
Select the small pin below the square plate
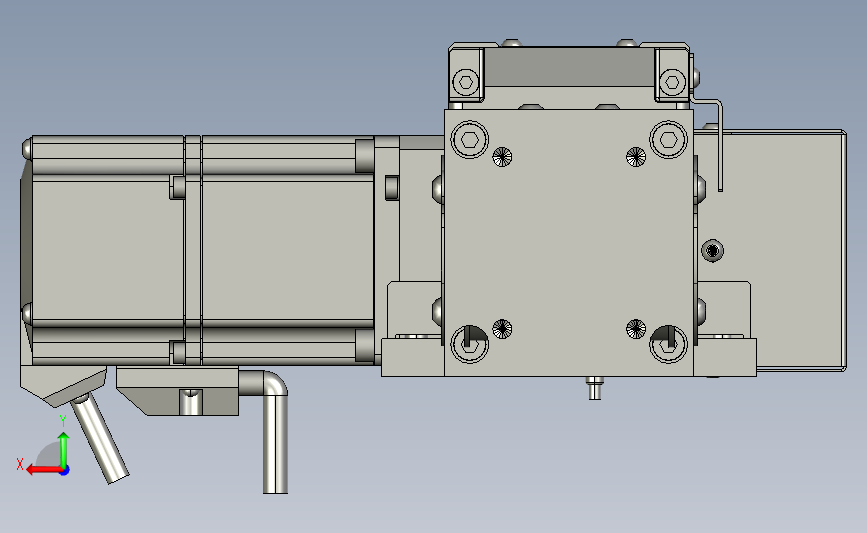point(595,388)
